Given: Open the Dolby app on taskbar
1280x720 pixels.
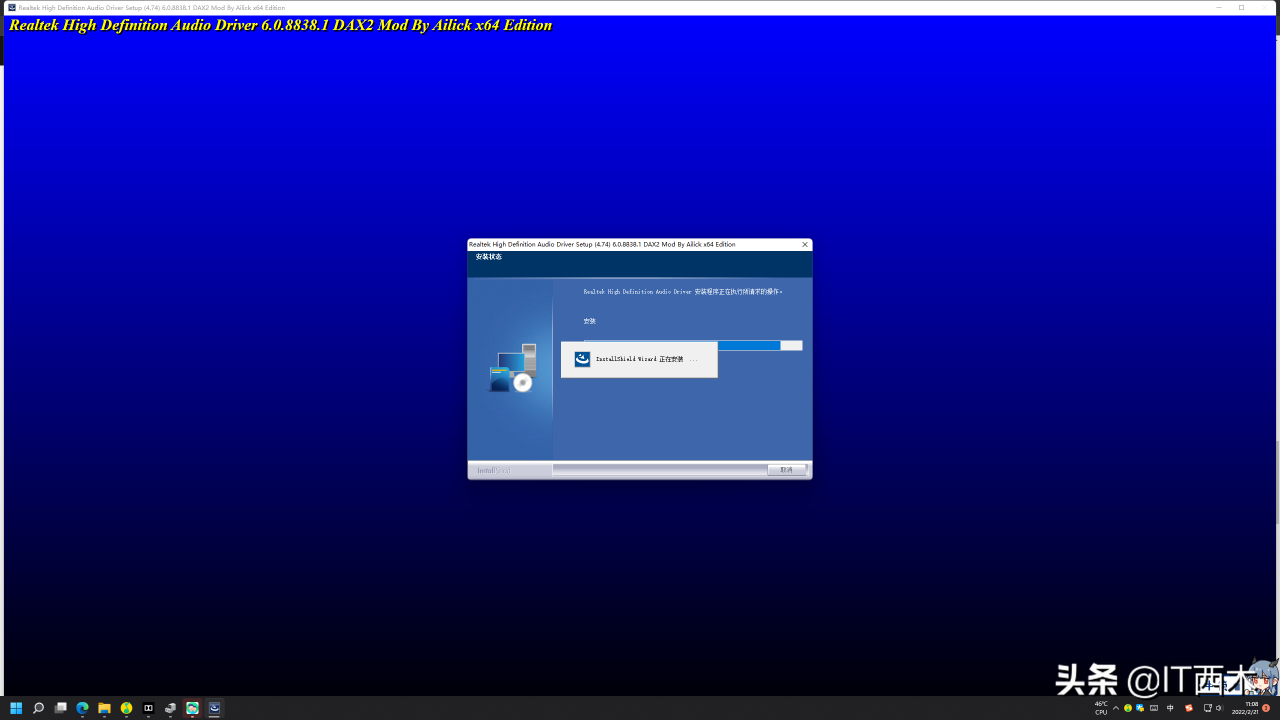Looking at the screenshot, I should click(148, 708).
